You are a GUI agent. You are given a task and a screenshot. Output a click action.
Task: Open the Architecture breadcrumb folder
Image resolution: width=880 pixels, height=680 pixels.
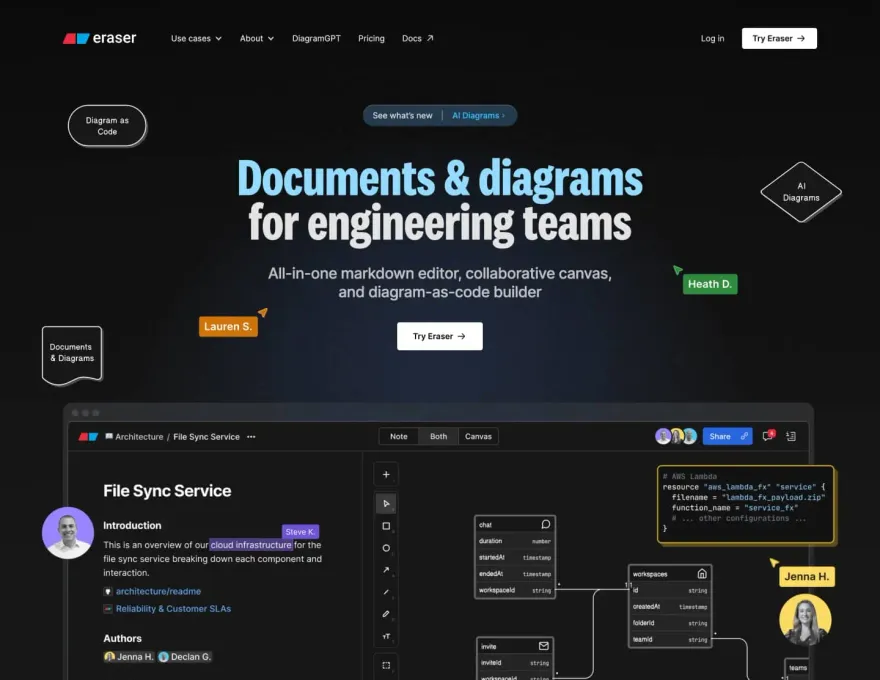point(134,437)
